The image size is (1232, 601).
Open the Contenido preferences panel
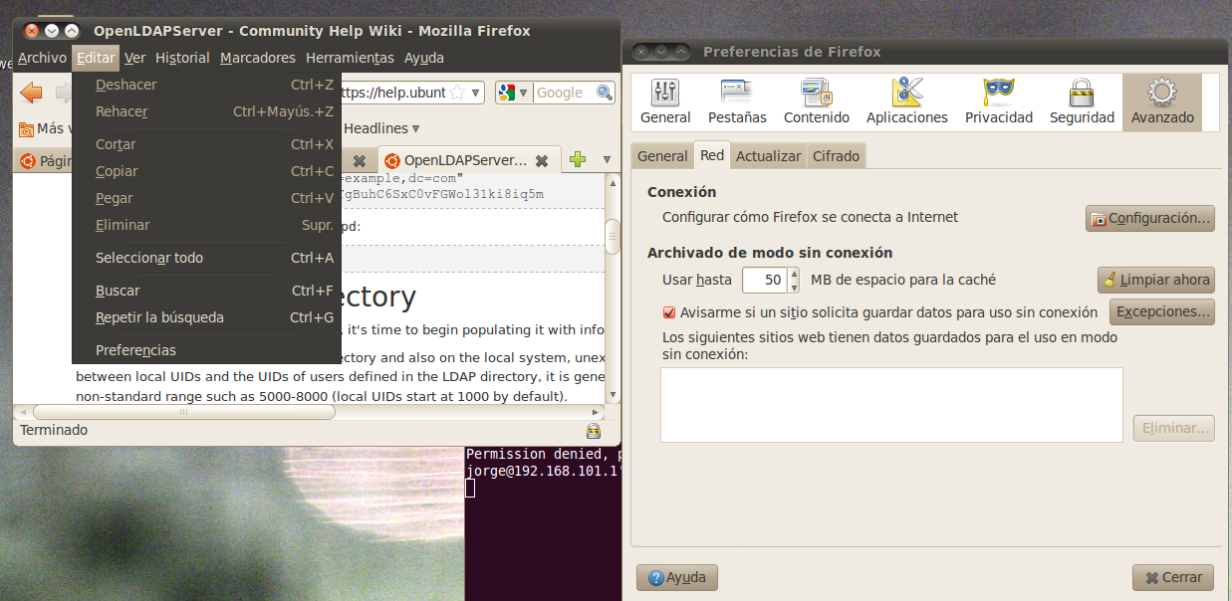pos(816,99)
